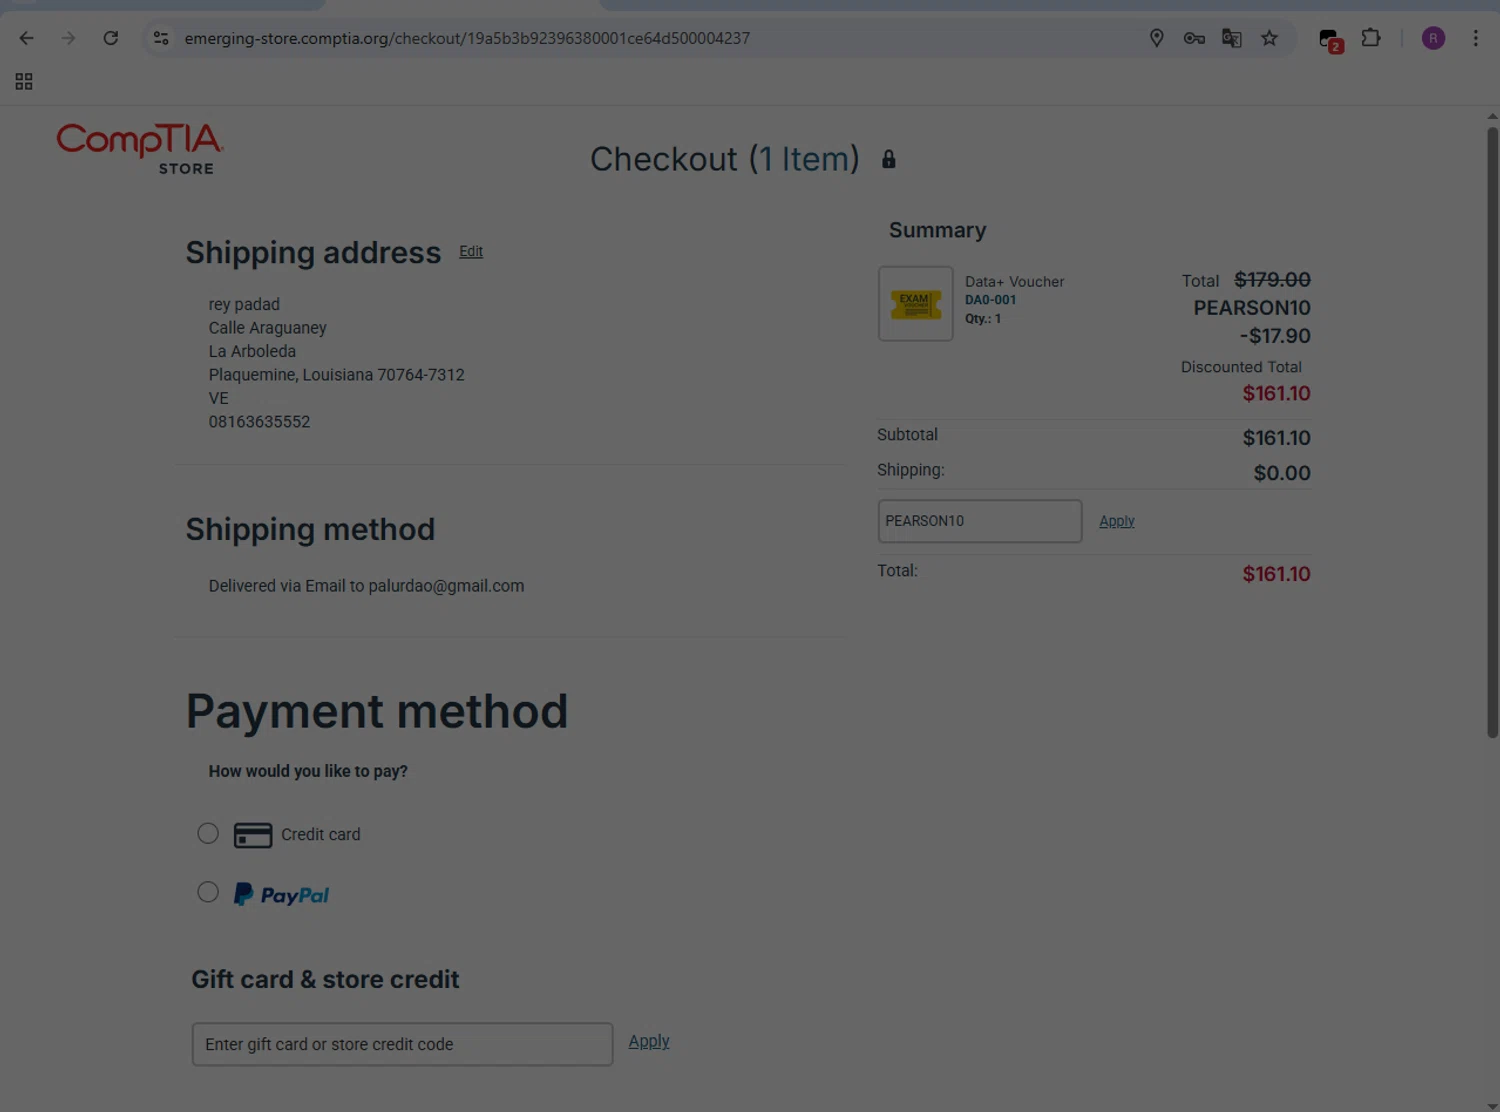Click the struck-through $179.00 price
The height and width of the screenshot is (1112, 1500).
[x=1272, y=280]
